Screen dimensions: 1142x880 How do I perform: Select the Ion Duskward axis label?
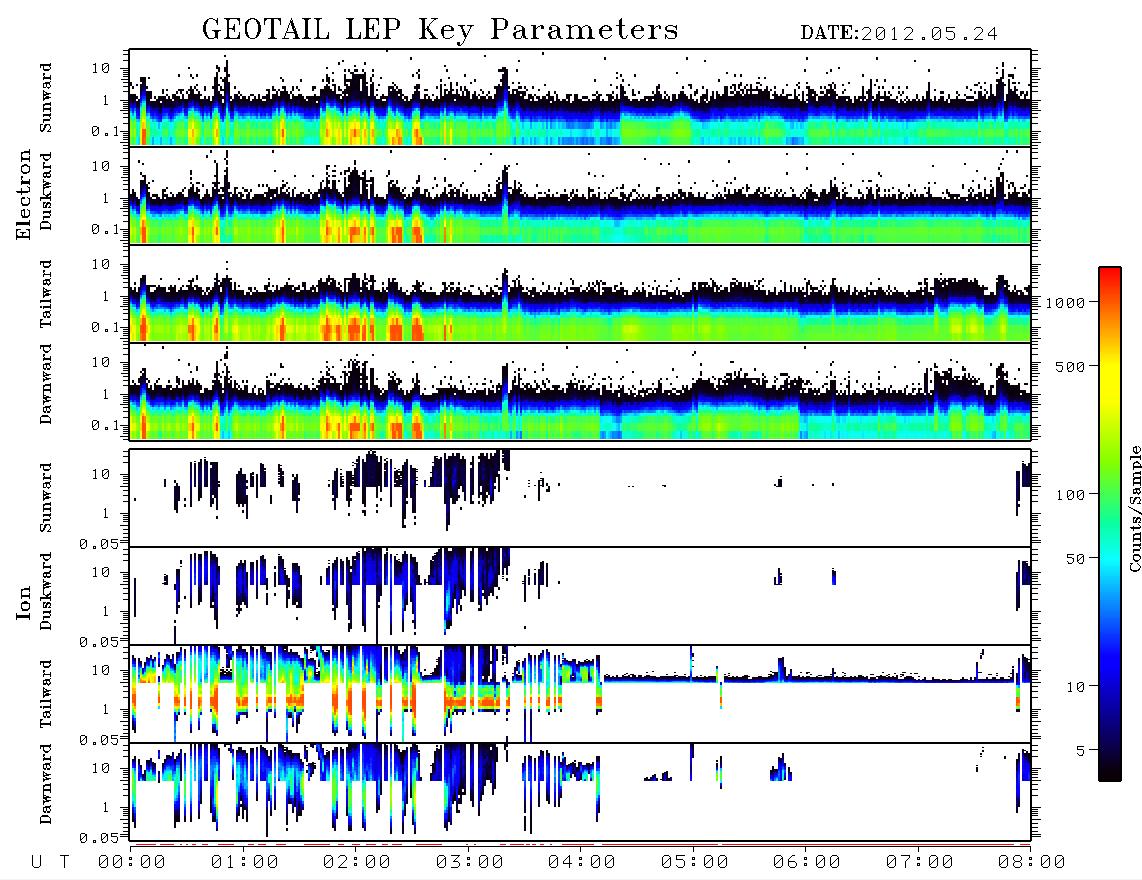click(46, 591)
